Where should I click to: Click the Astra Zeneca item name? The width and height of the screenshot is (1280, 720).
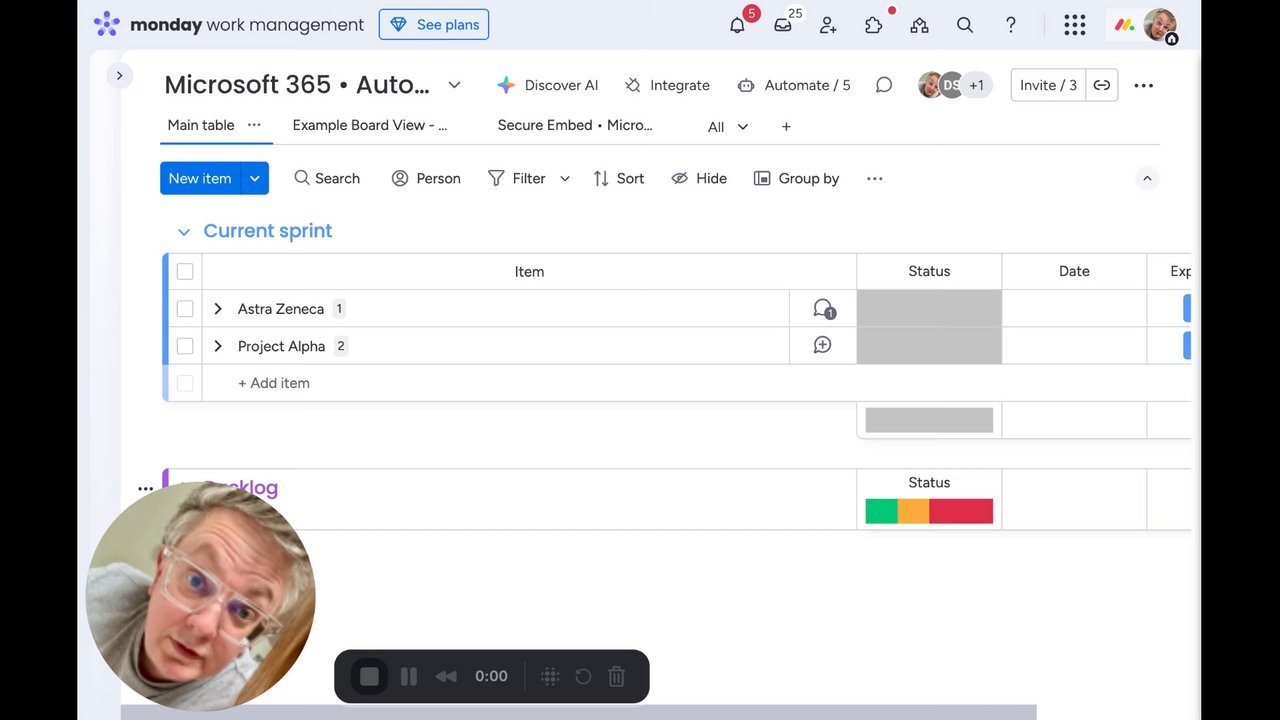pos(281,309)
